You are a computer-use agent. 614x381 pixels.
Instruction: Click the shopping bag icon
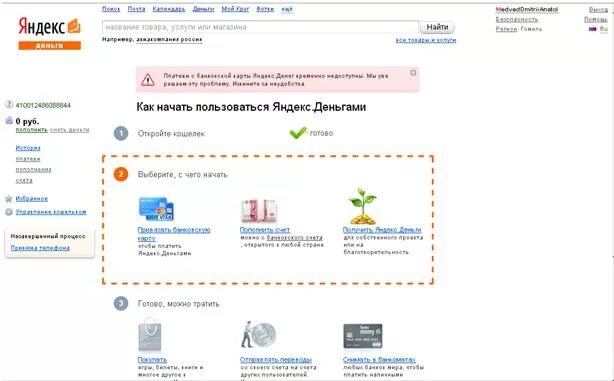pos(150,334)
